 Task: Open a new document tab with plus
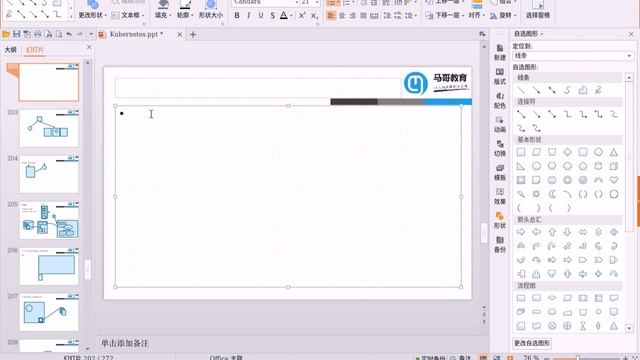(193, 35)
